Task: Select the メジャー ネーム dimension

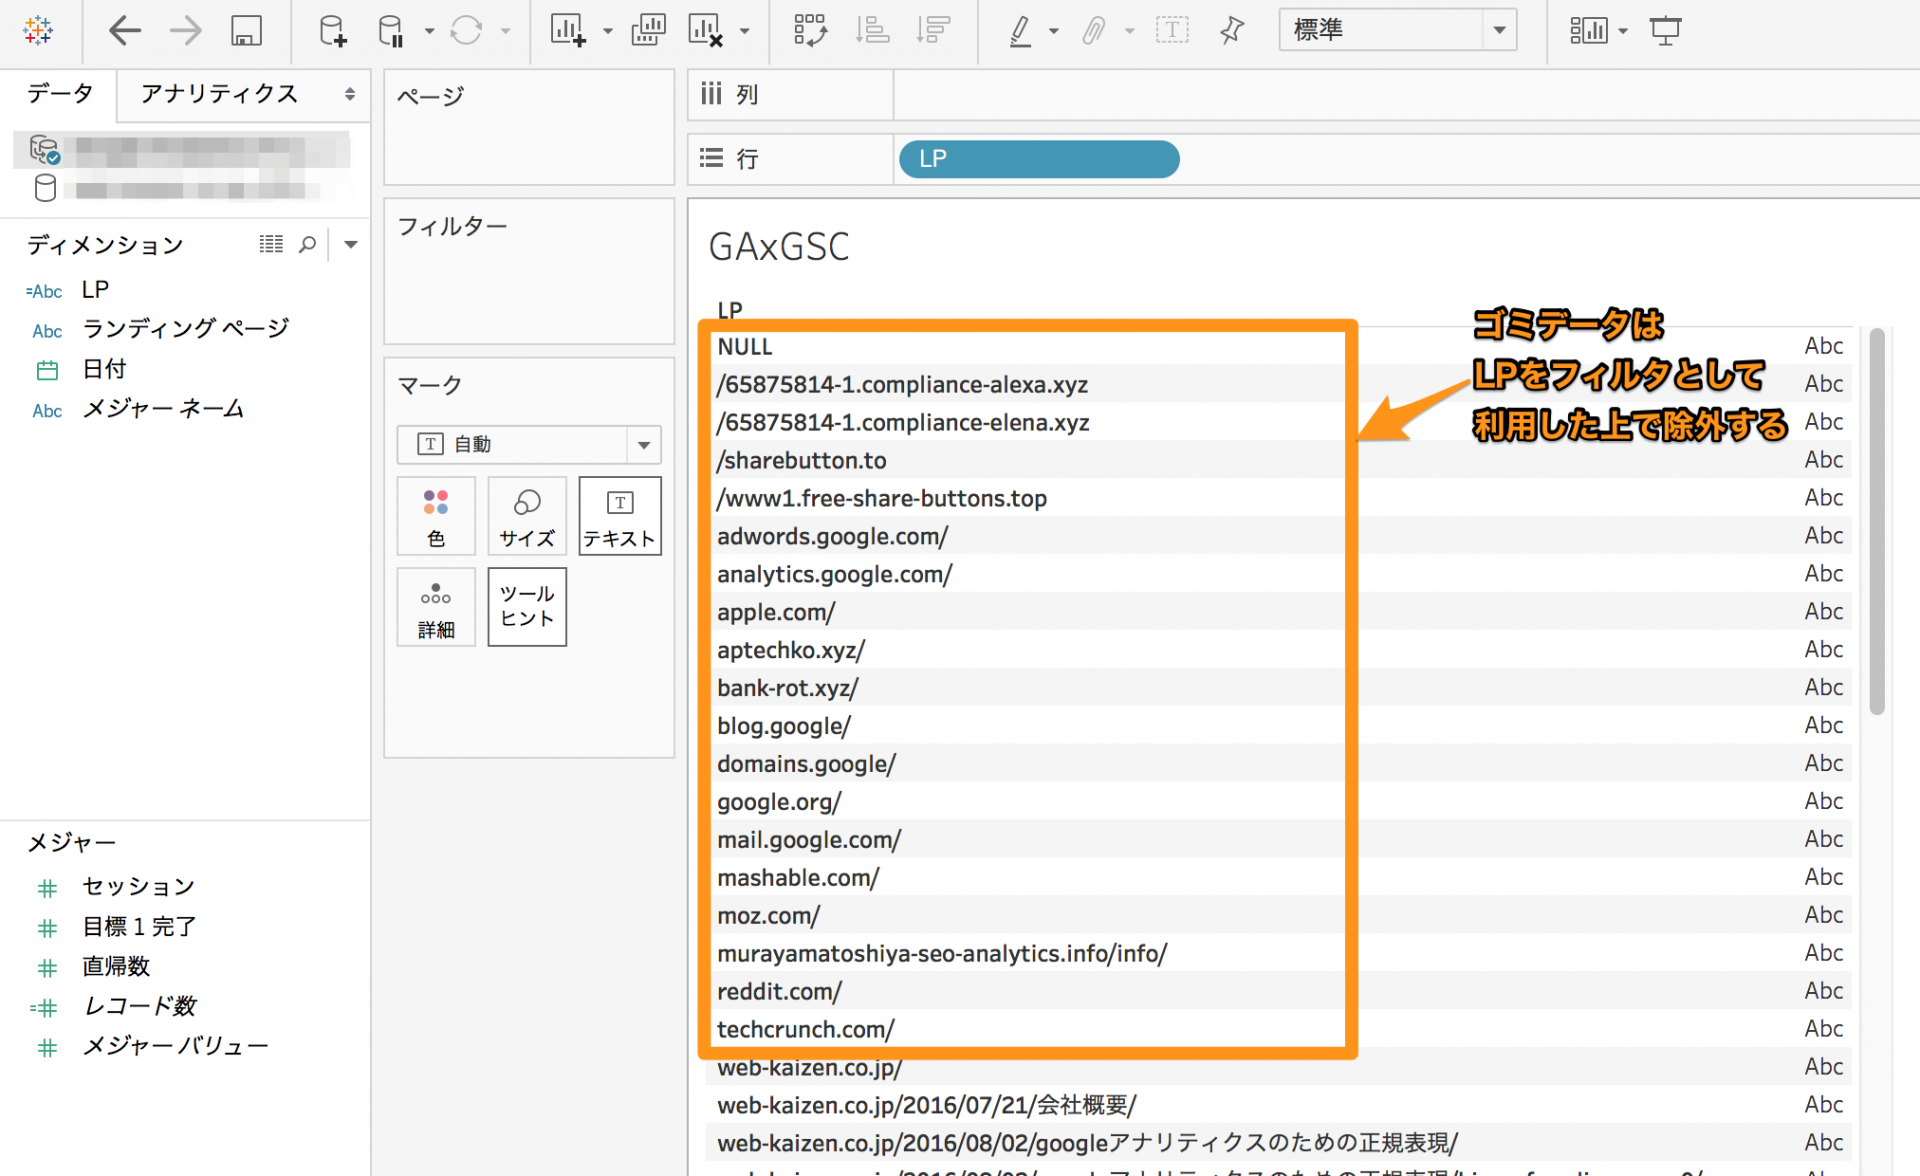Action: [x=163, y=409]
